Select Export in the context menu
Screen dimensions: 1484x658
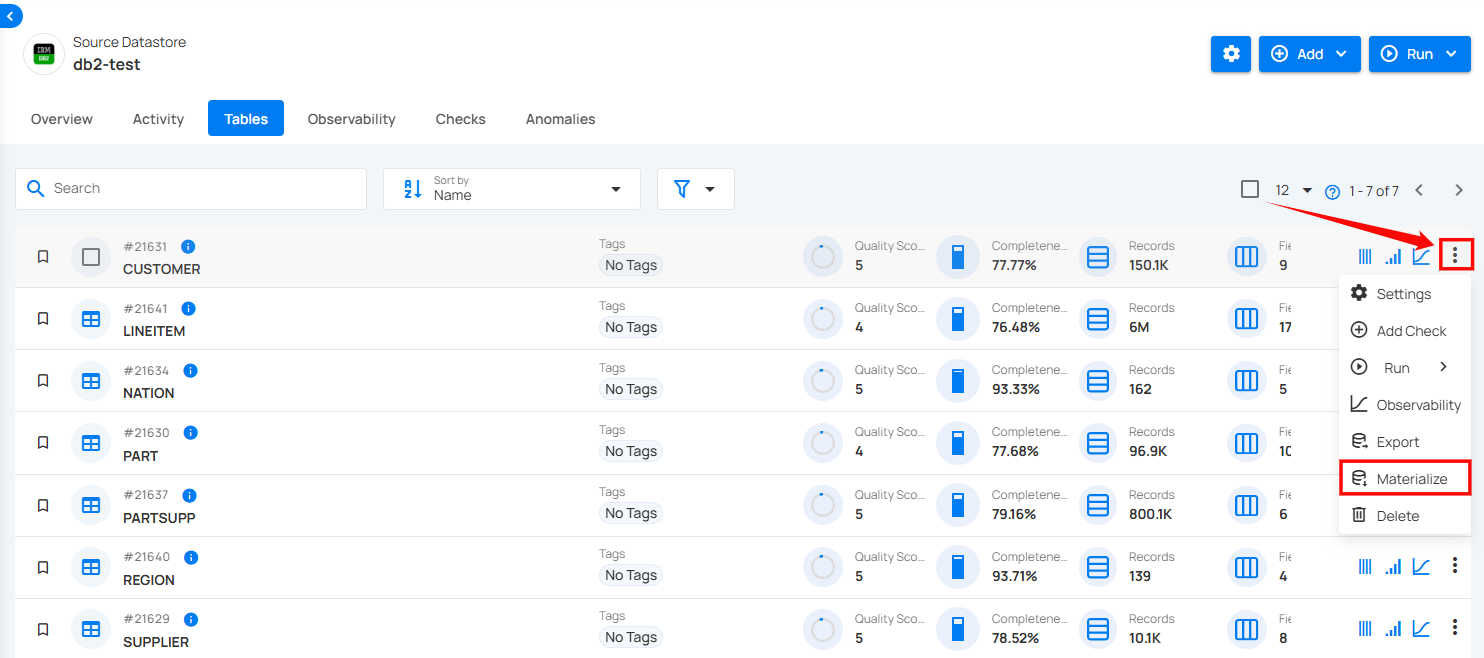point(1397,442)
